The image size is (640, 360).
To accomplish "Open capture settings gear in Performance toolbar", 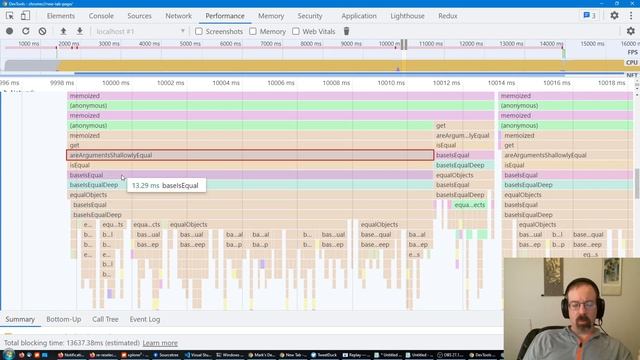I will point(631,31).
